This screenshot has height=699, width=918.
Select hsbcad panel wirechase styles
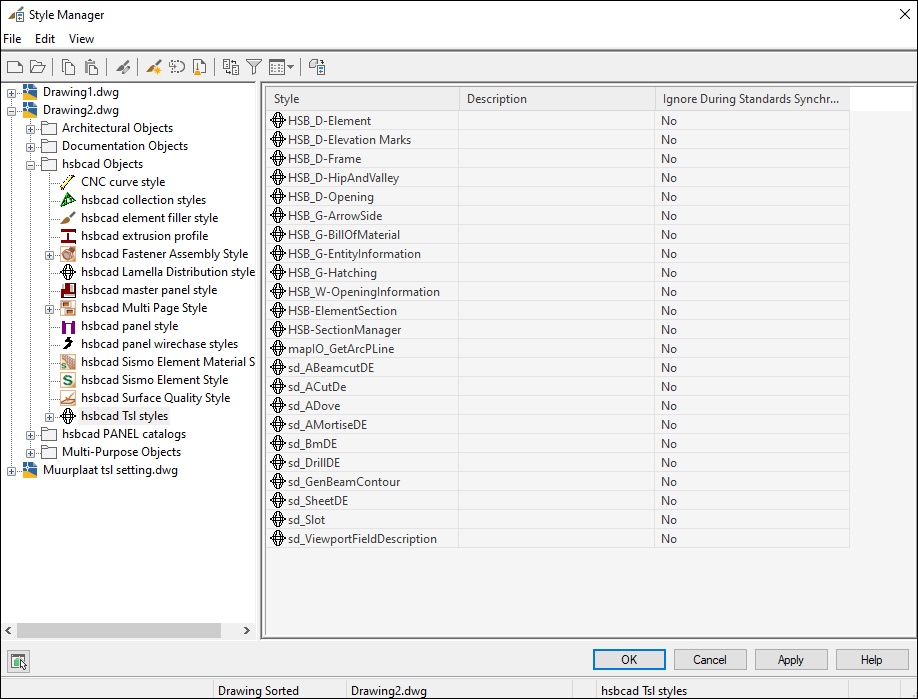pyautogui.click(x=159, y=344)
